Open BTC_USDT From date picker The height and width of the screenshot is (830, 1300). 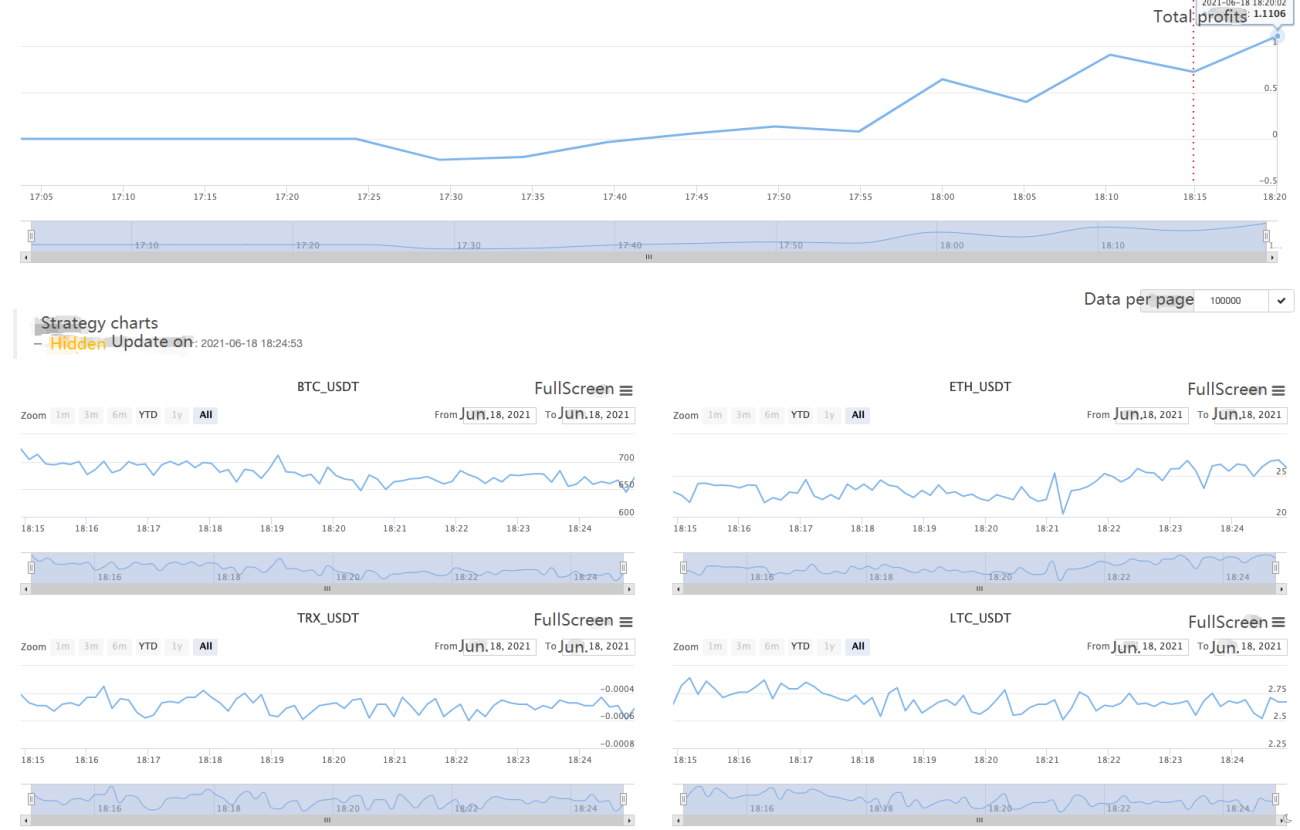pos(498,415)
